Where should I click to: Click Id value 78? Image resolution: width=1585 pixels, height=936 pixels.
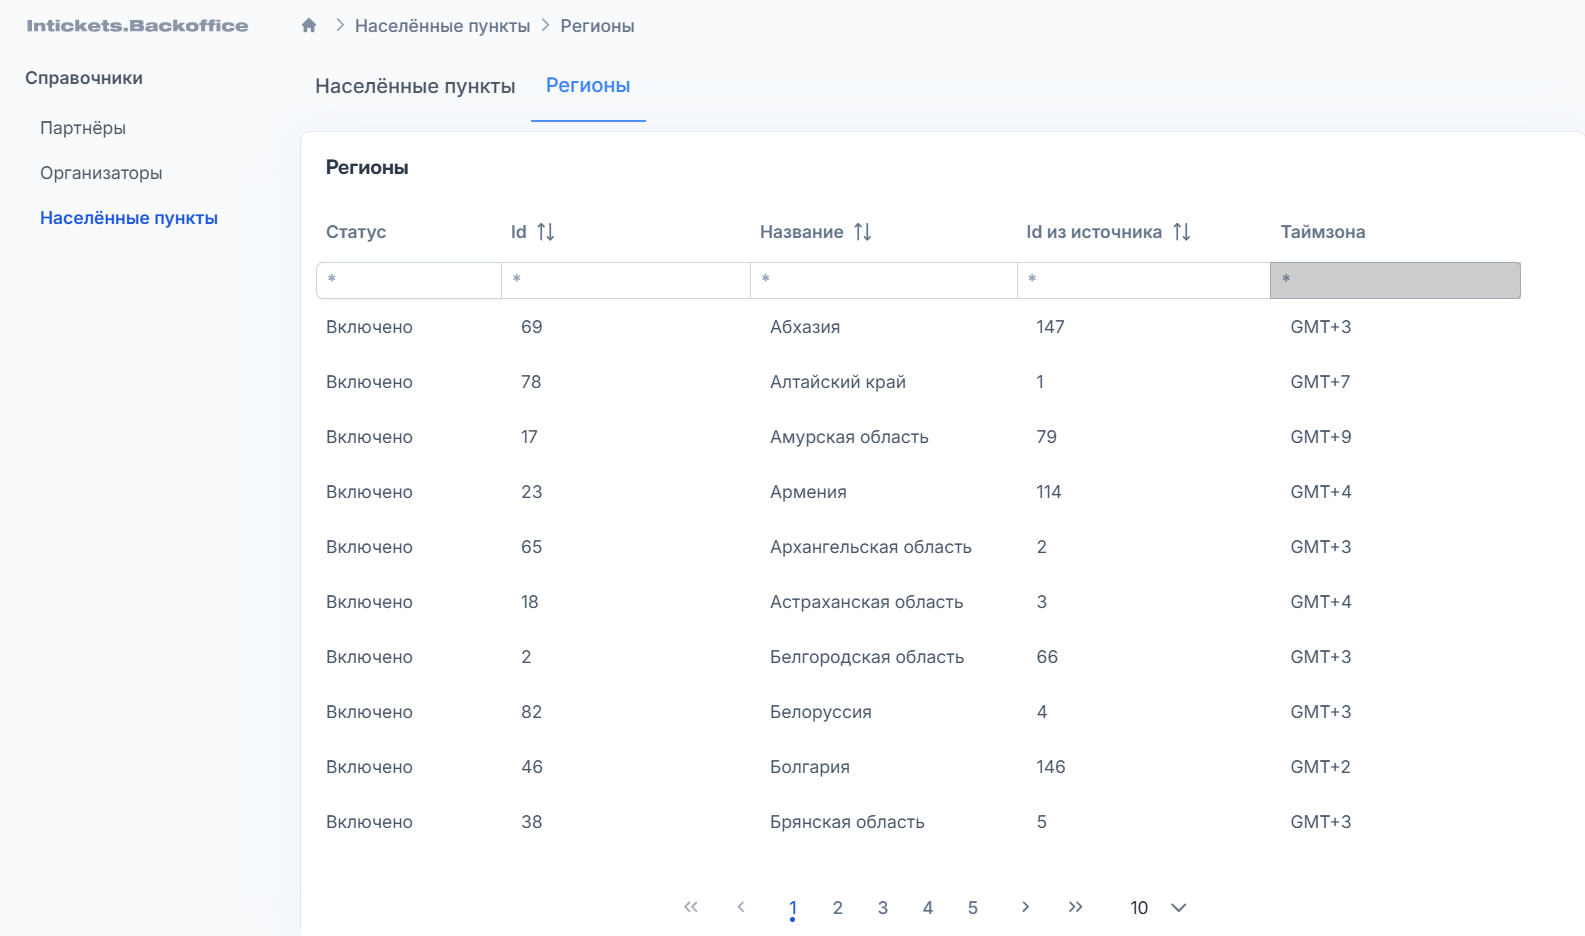pyautogui.click(x=531, y=382)
